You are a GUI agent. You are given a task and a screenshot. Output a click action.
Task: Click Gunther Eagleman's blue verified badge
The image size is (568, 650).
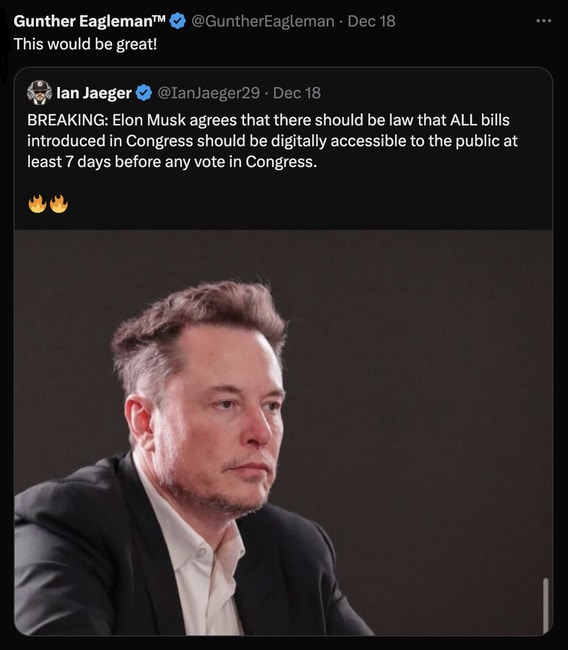tap(178, 21)
